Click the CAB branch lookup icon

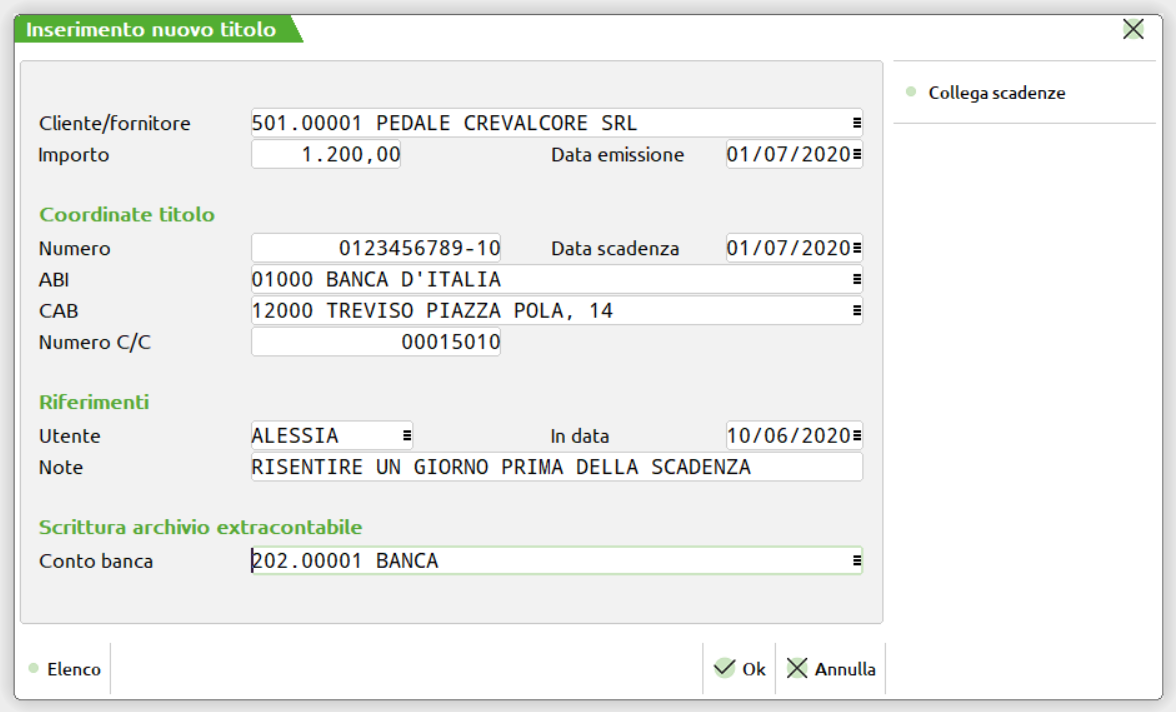point(856,311)
